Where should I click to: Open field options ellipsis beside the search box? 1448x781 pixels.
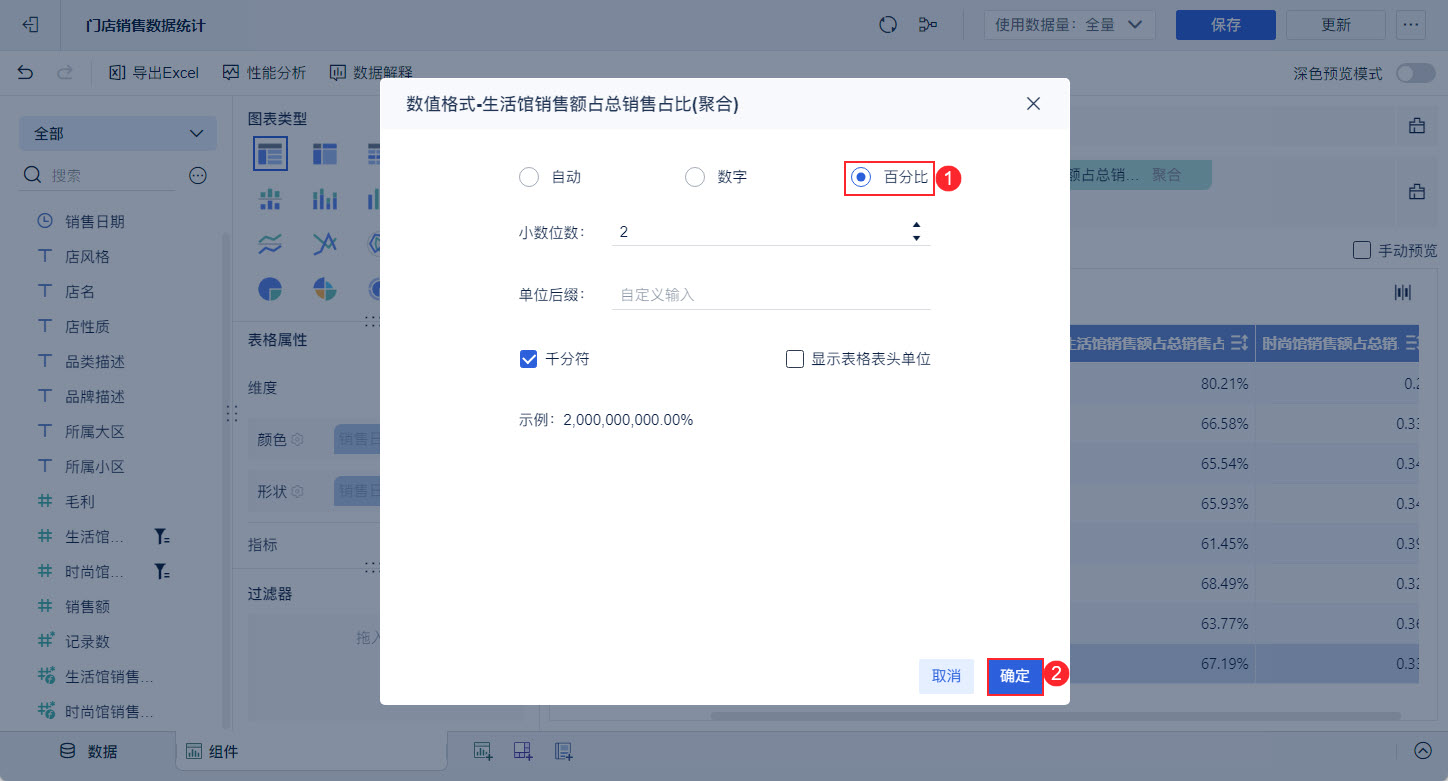(x=198, y=175)
